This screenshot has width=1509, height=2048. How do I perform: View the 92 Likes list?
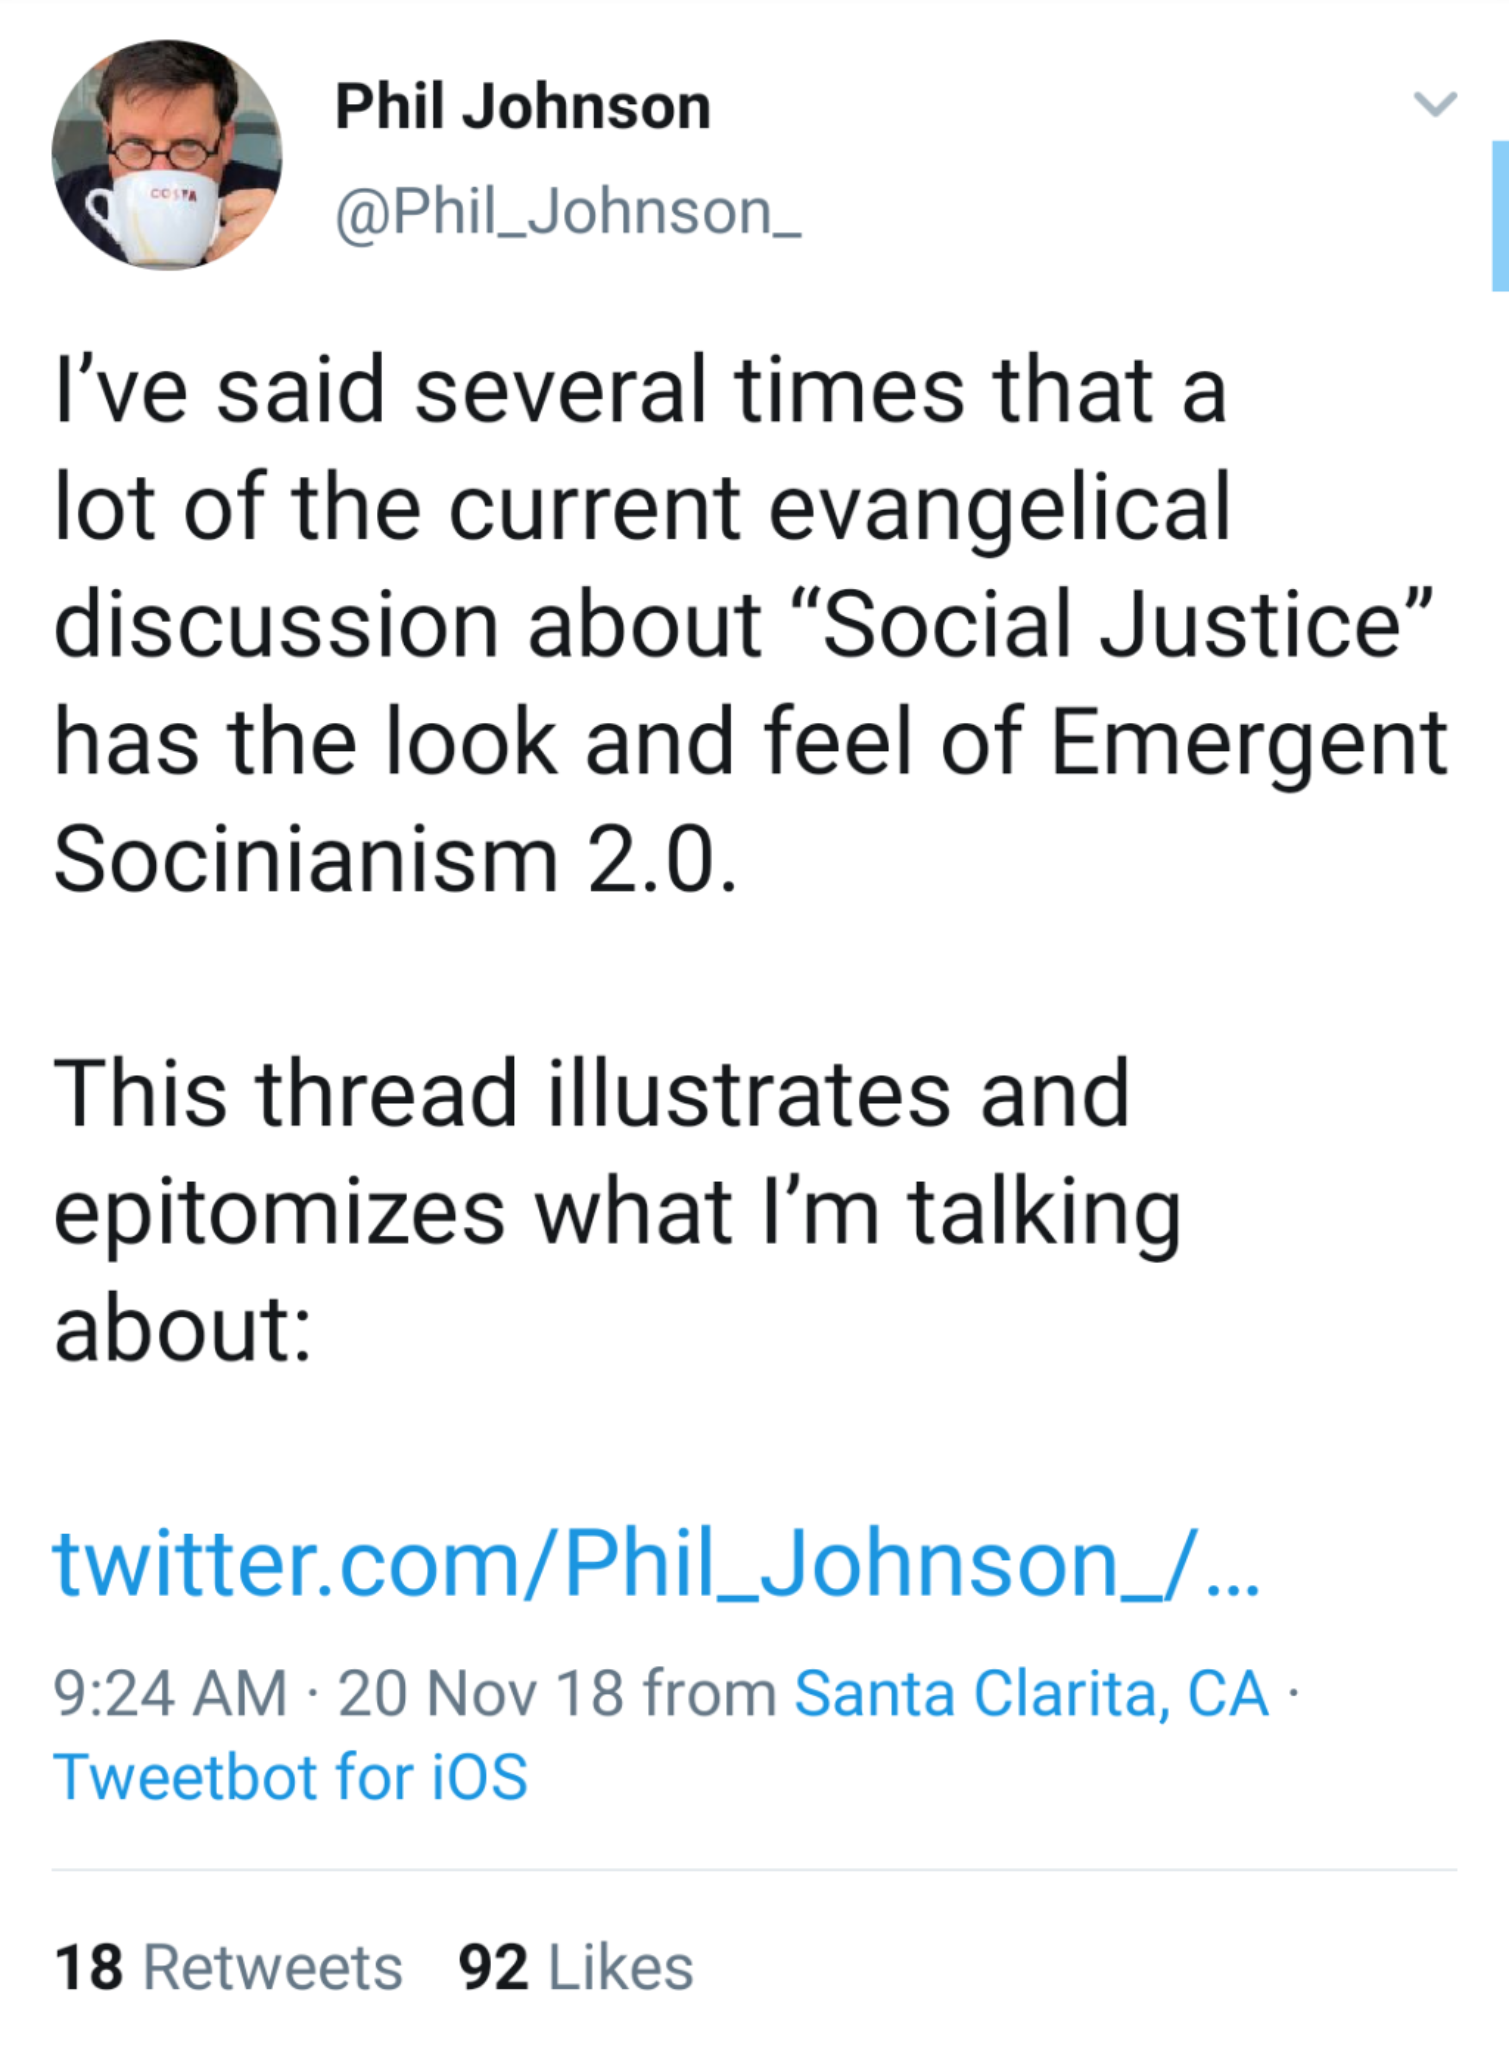pos(575,1967)
